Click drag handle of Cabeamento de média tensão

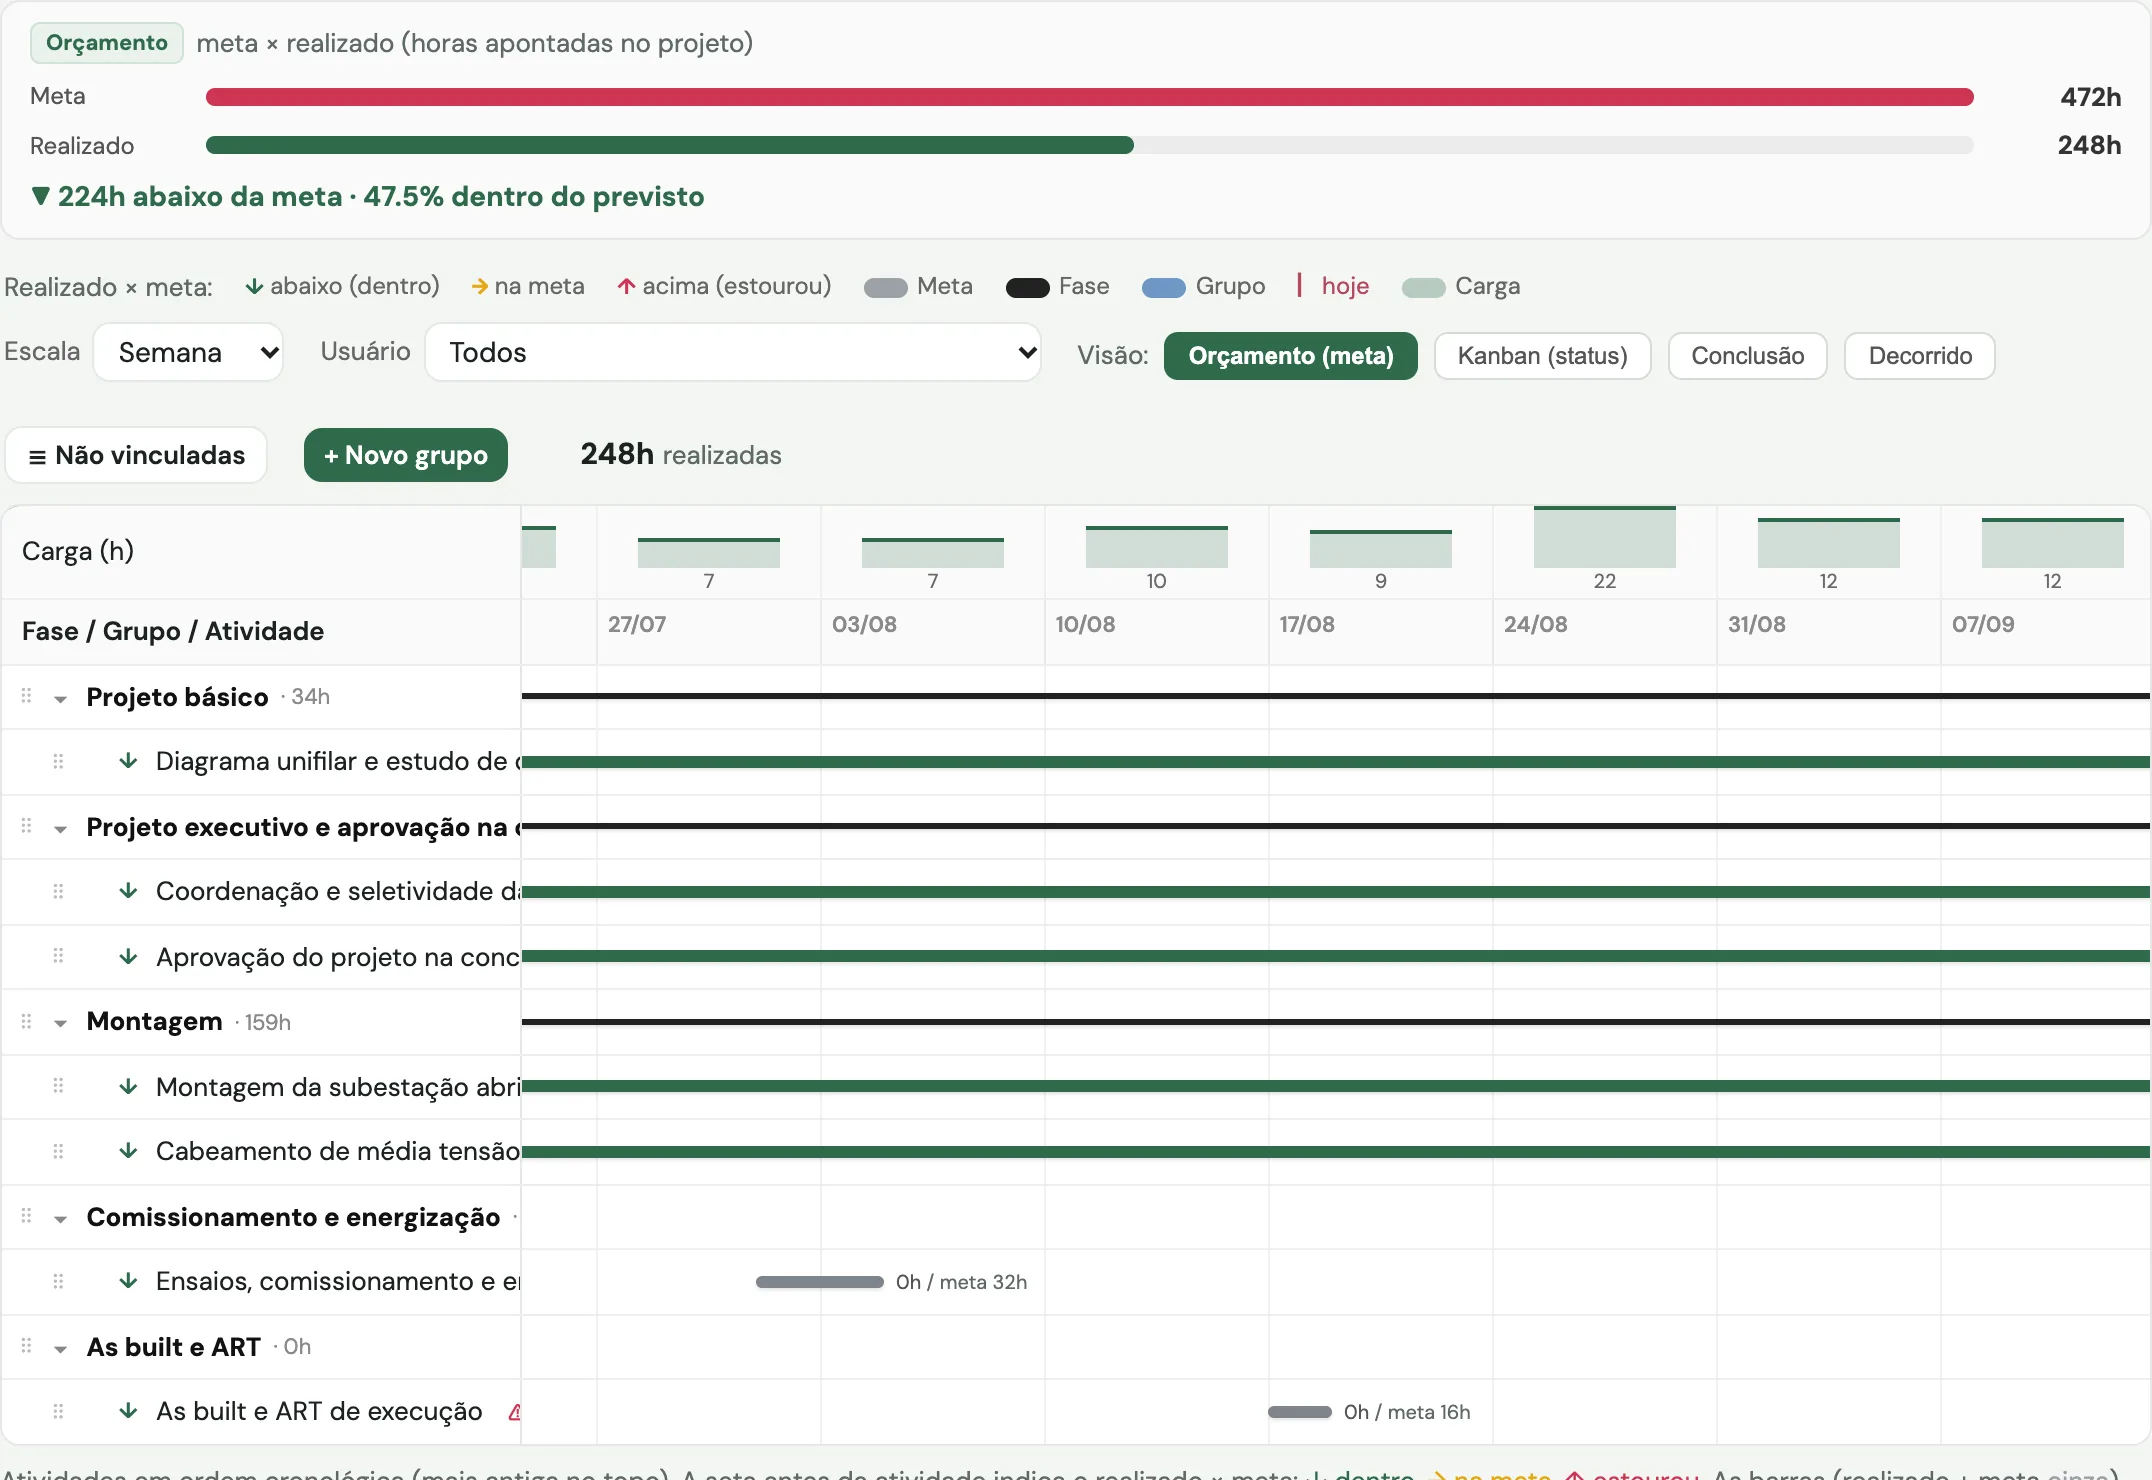[58, 1151]
